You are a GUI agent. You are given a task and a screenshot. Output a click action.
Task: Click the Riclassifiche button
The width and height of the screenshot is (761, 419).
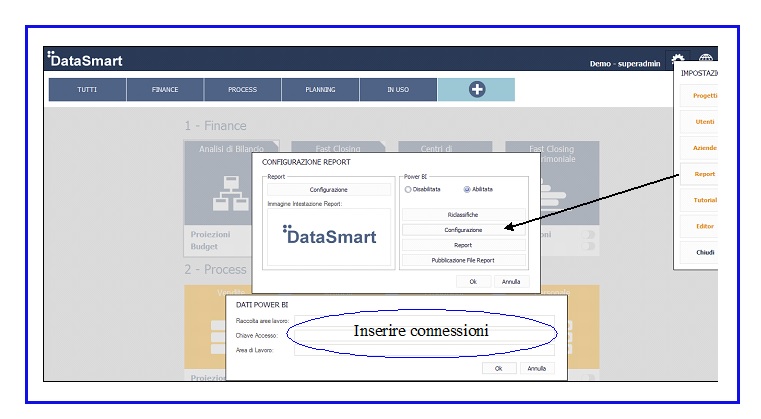463,215
